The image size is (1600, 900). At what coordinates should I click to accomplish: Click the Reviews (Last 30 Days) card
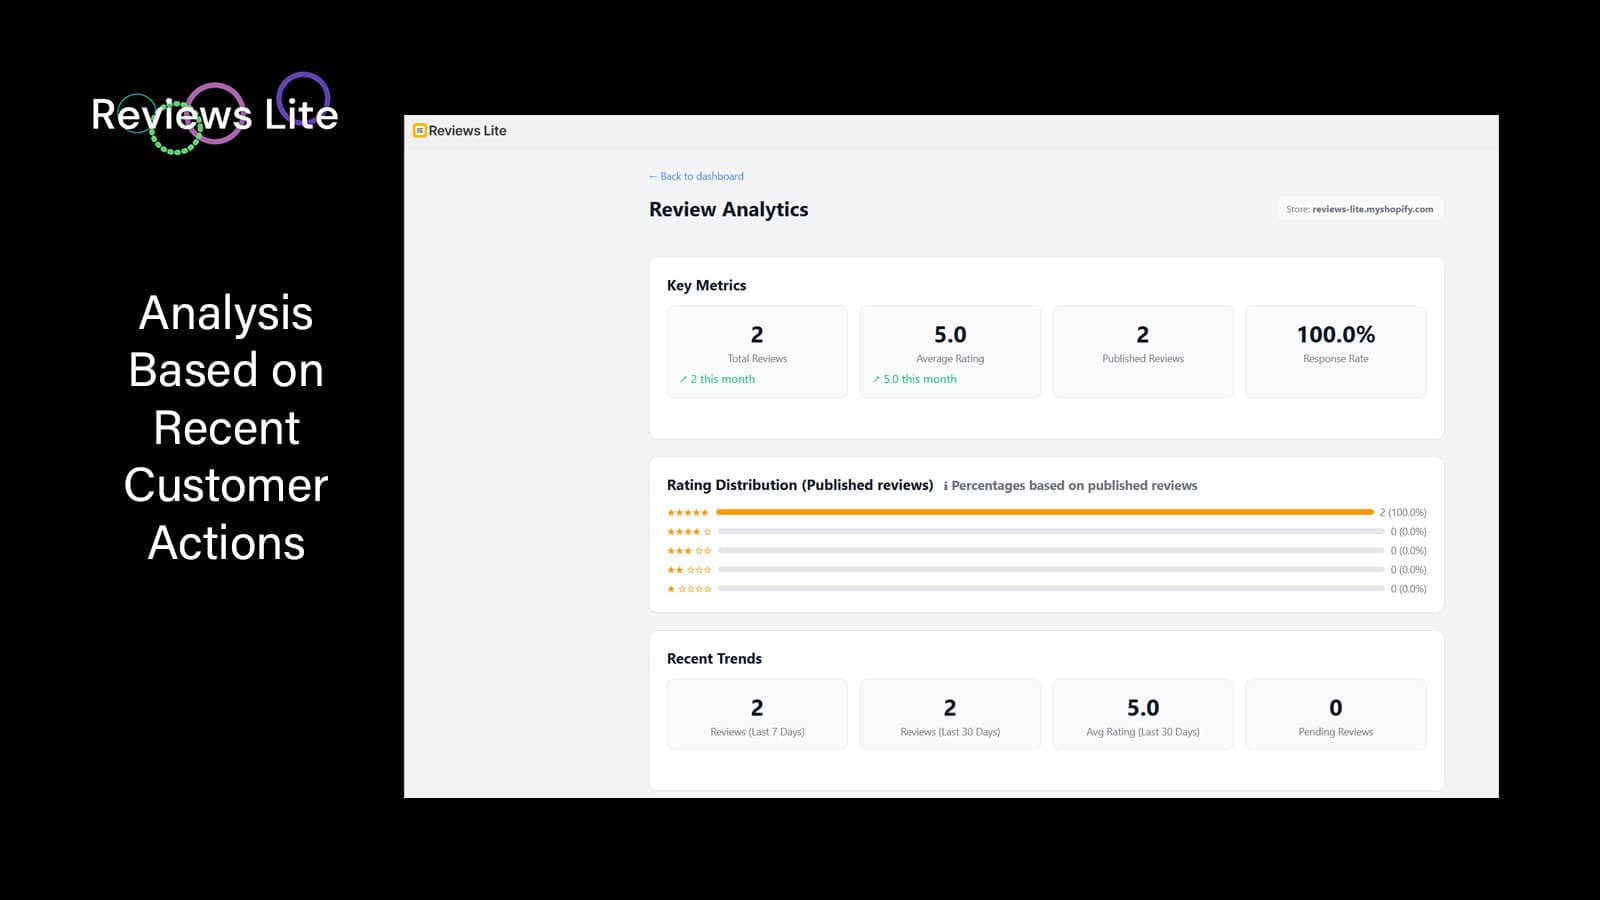coord(949,714)
